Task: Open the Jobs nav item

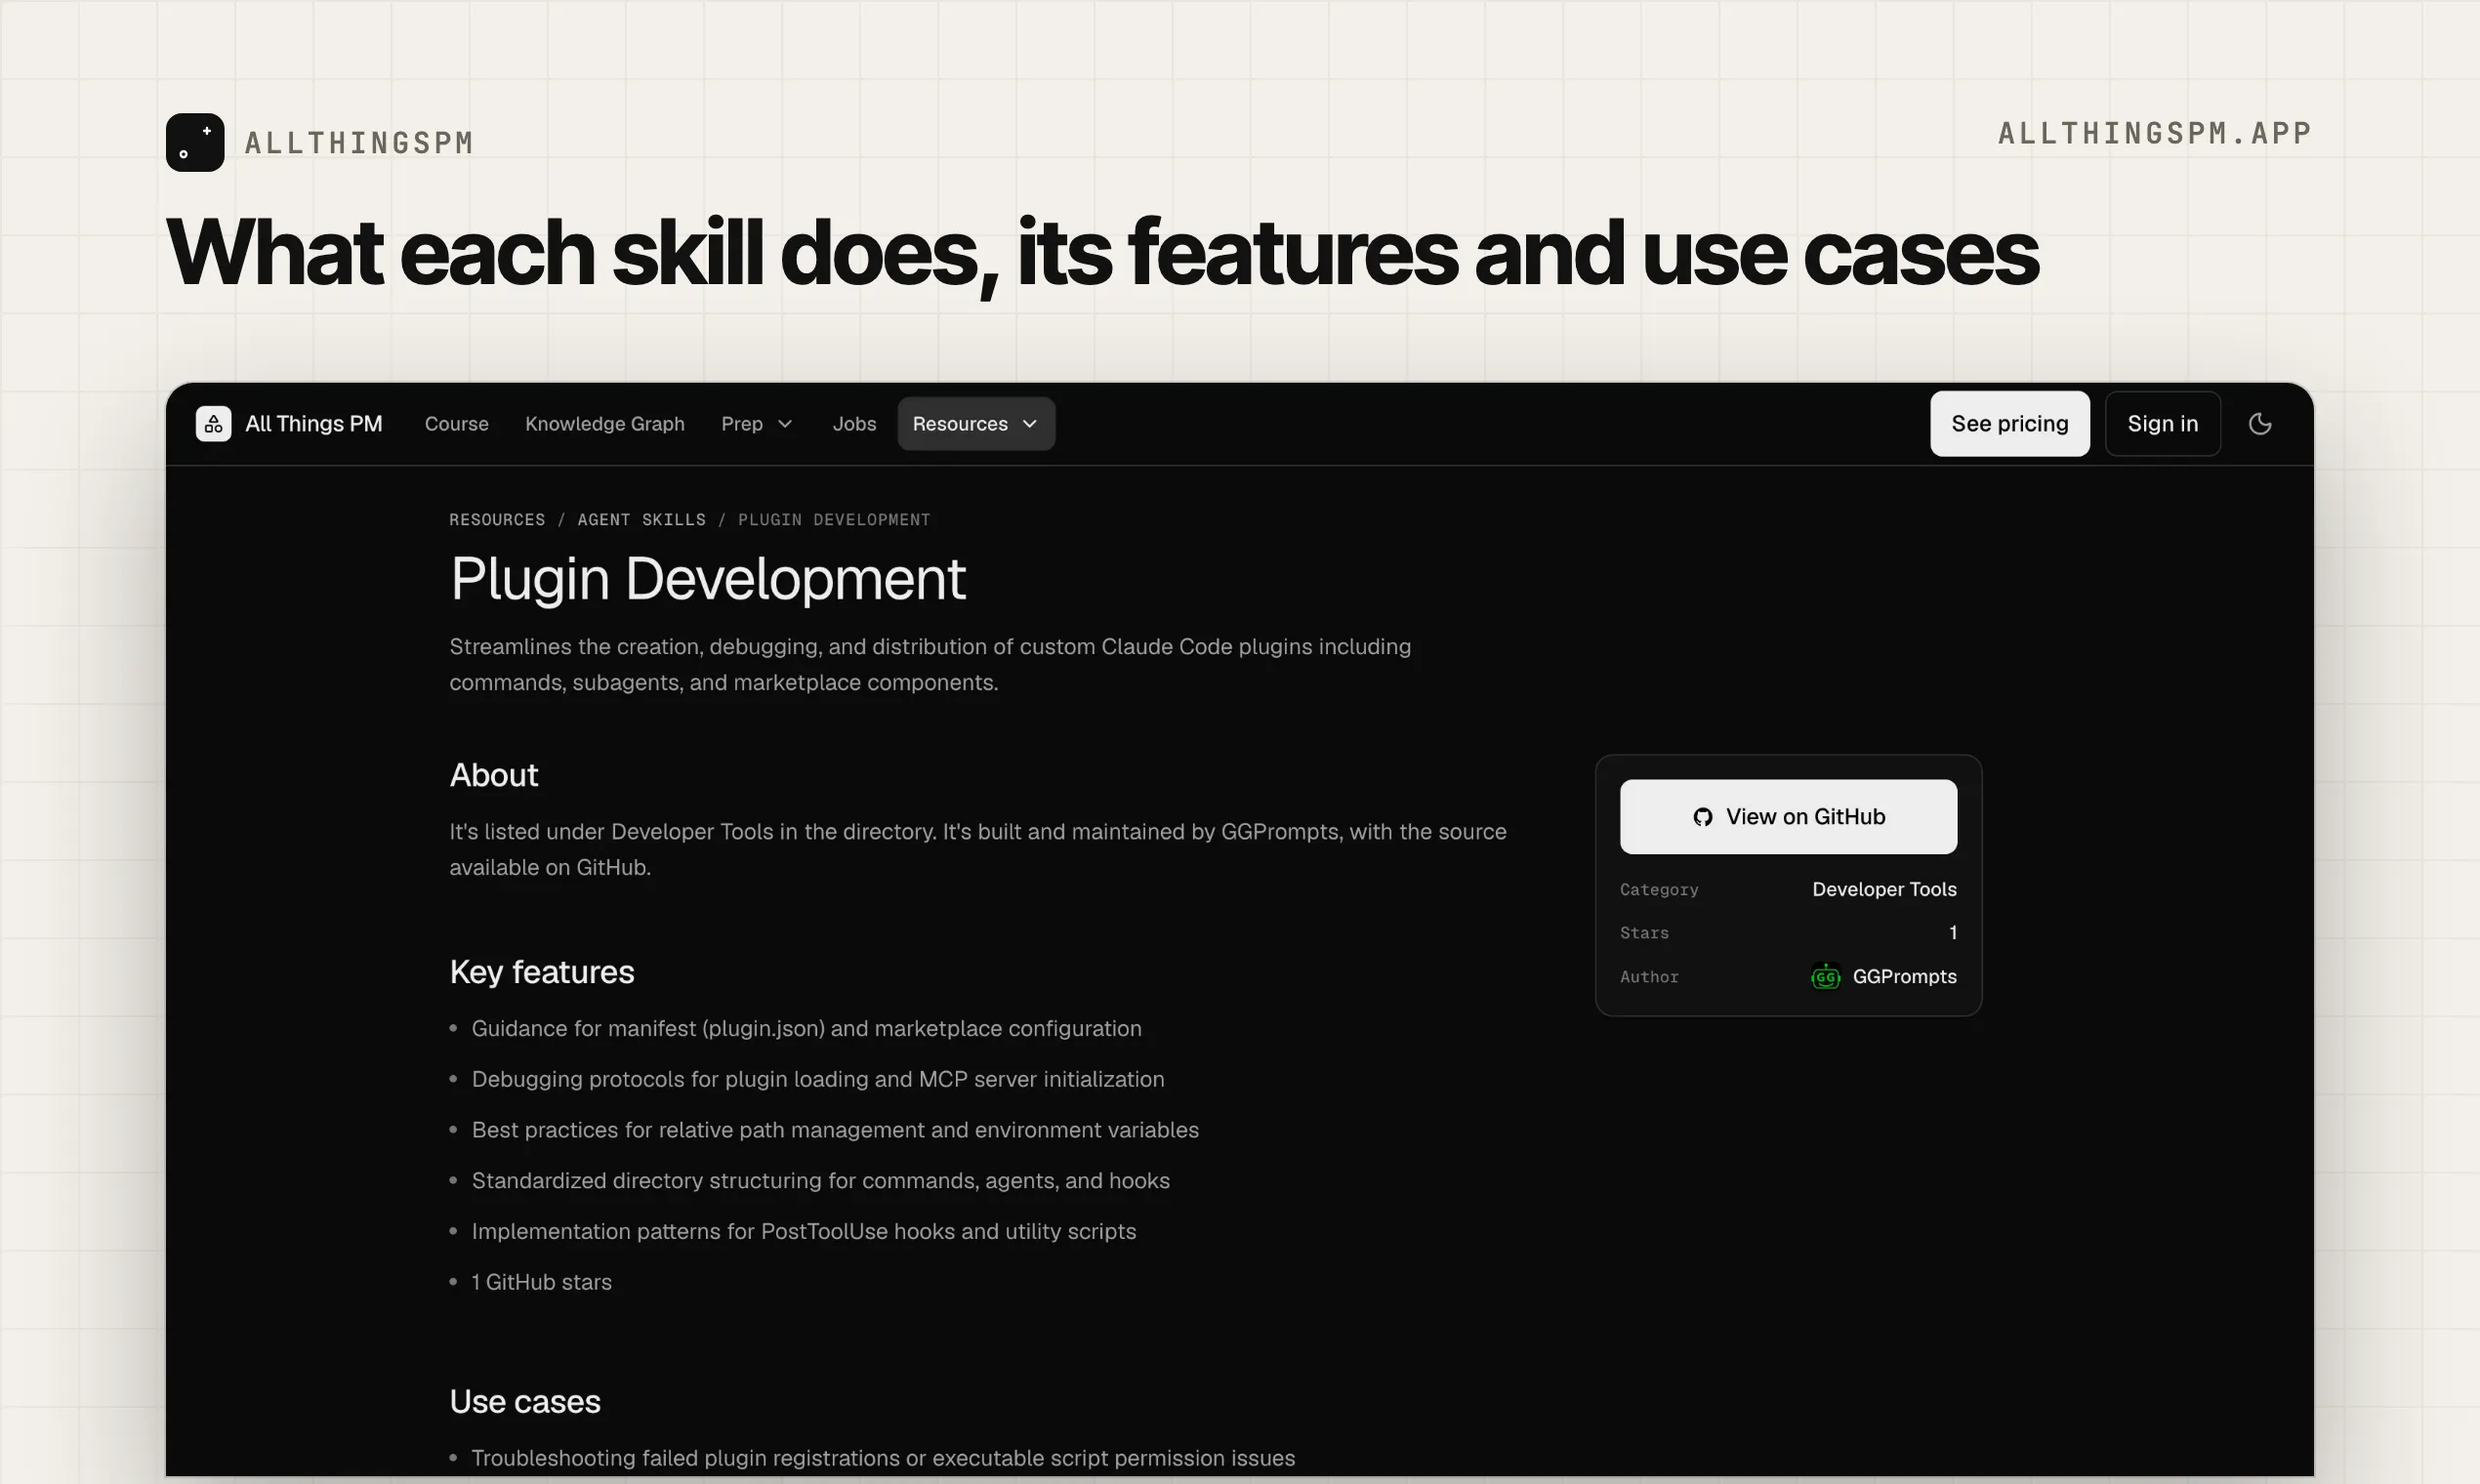Action: coord(854,423)
